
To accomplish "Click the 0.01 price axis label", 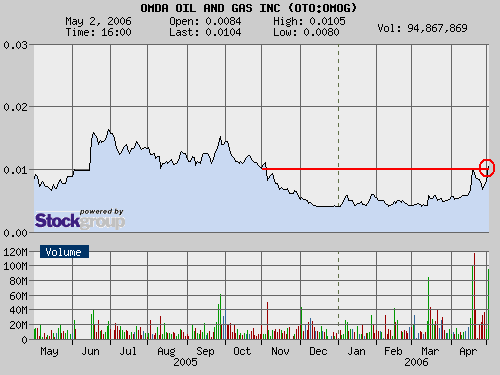I will click(x=16, y=170).
